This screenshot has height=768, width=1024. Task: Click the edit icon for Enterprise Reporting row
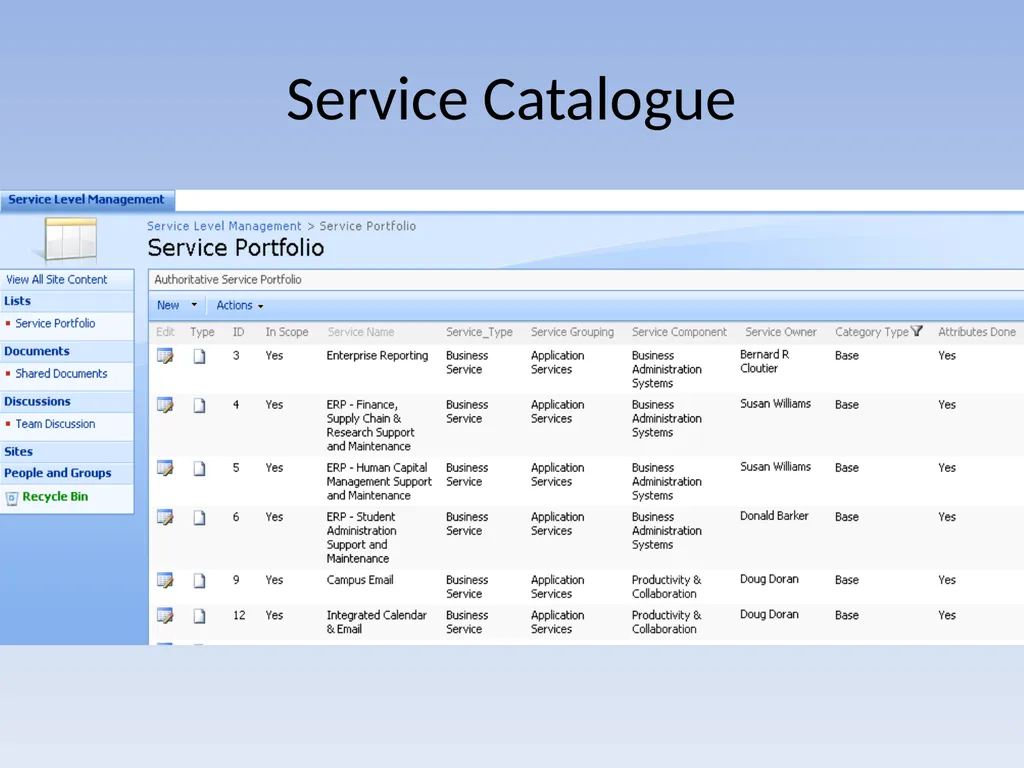(165, 356)
